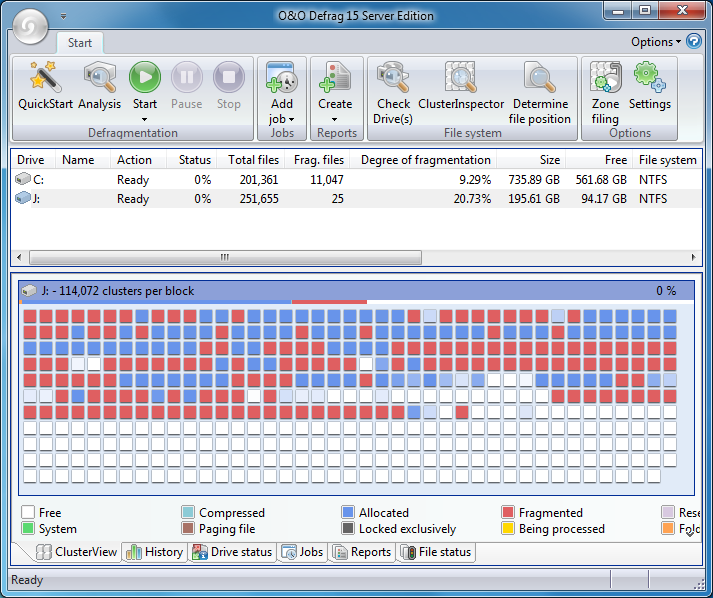Screen dimensions: 713x598
Task: Switch to the Drive status tab
Action: click(x=232, y=552)
